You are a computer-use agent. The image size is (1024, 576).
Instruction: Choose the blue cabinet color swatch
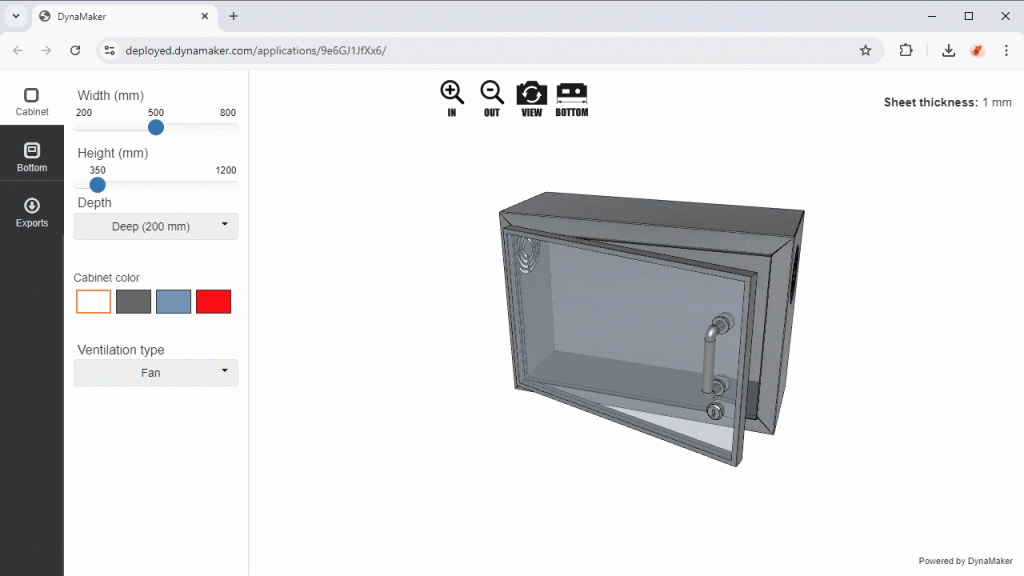click(x=174, y=302)
